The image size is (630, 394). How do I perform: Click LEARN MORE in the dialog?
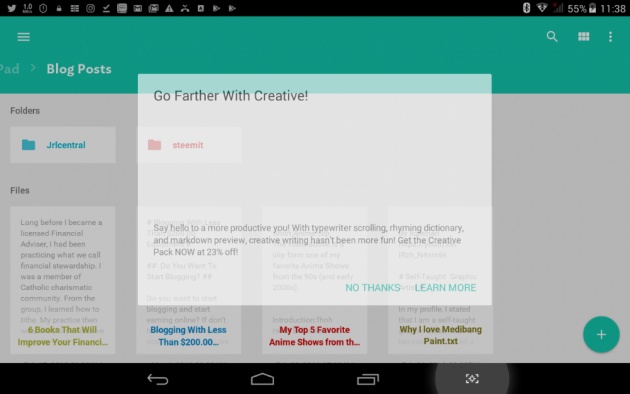[445, 288]
